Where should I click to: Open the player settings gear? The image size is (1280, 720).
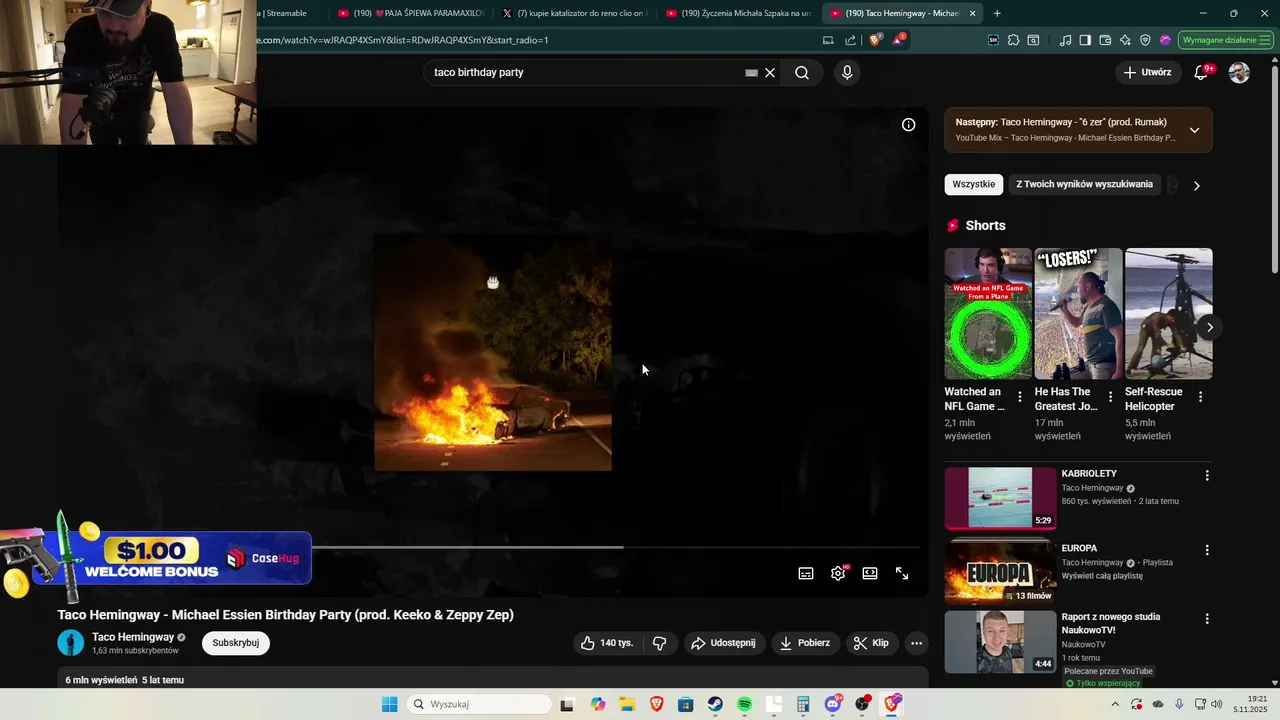click(x=838, y=573)
